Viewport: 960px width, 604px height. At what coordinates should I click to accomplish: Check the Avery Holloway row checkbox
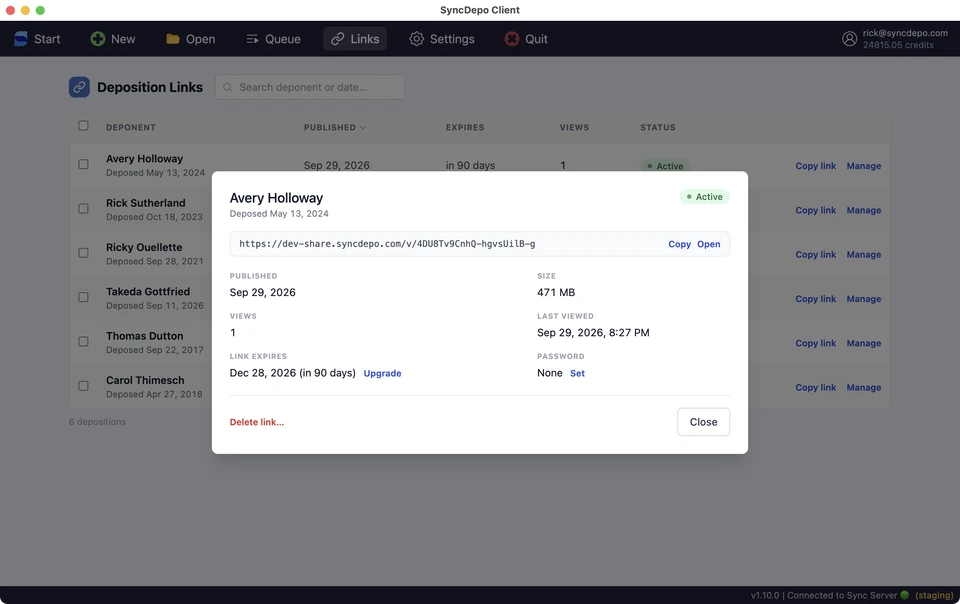(x=83, y=164)
